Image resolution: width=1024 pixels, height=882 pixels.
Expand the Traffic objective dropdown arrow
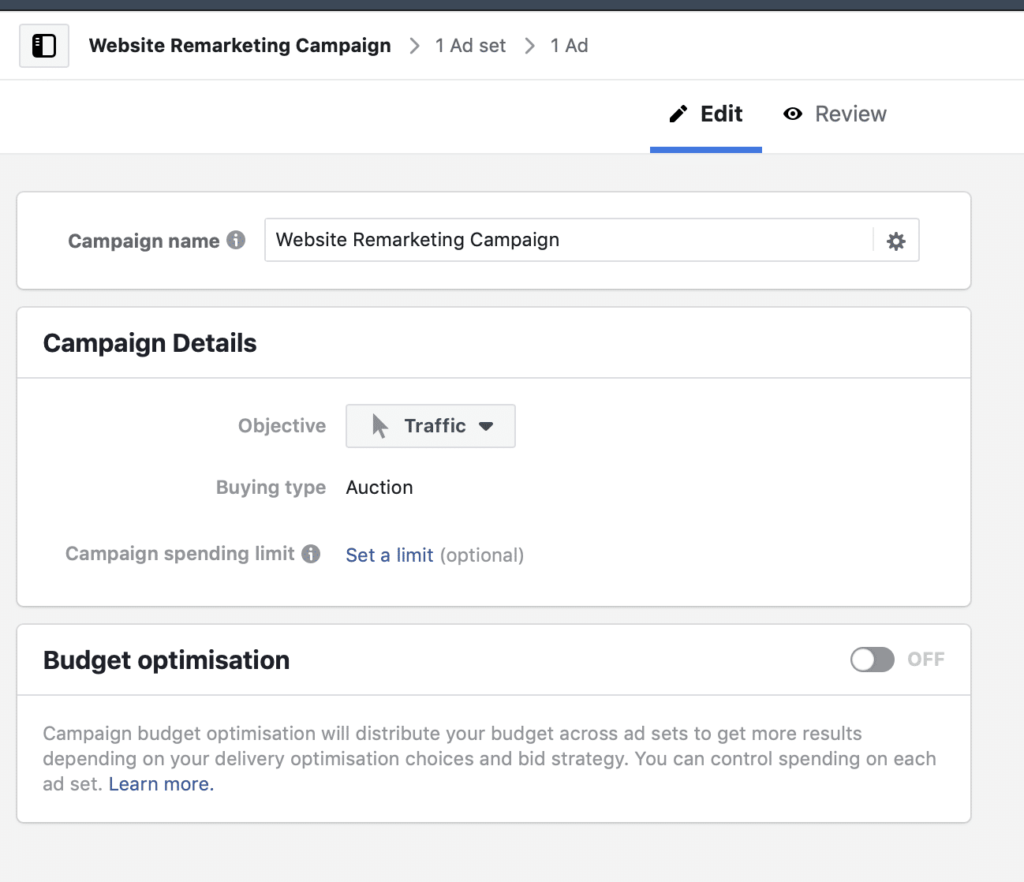(x=486, y=426)
